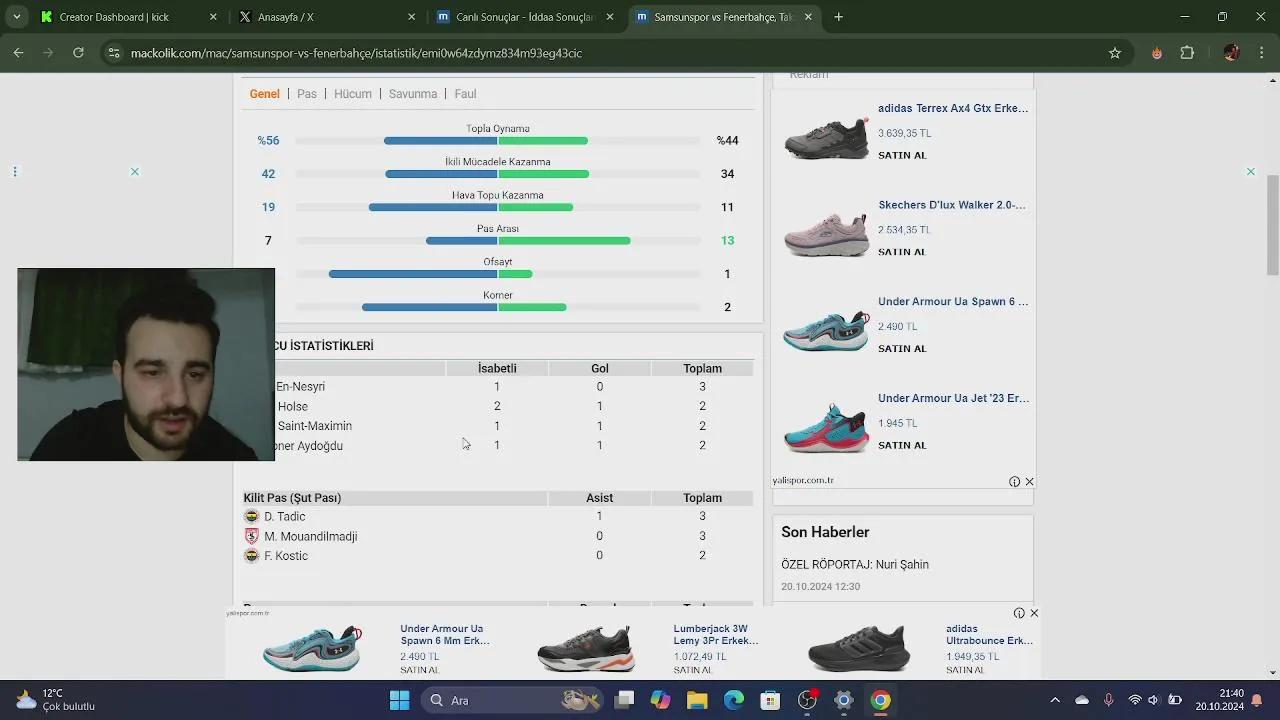Open OBS Studio from taskbar
1280x720 pixels.
[x=807, y=700]
